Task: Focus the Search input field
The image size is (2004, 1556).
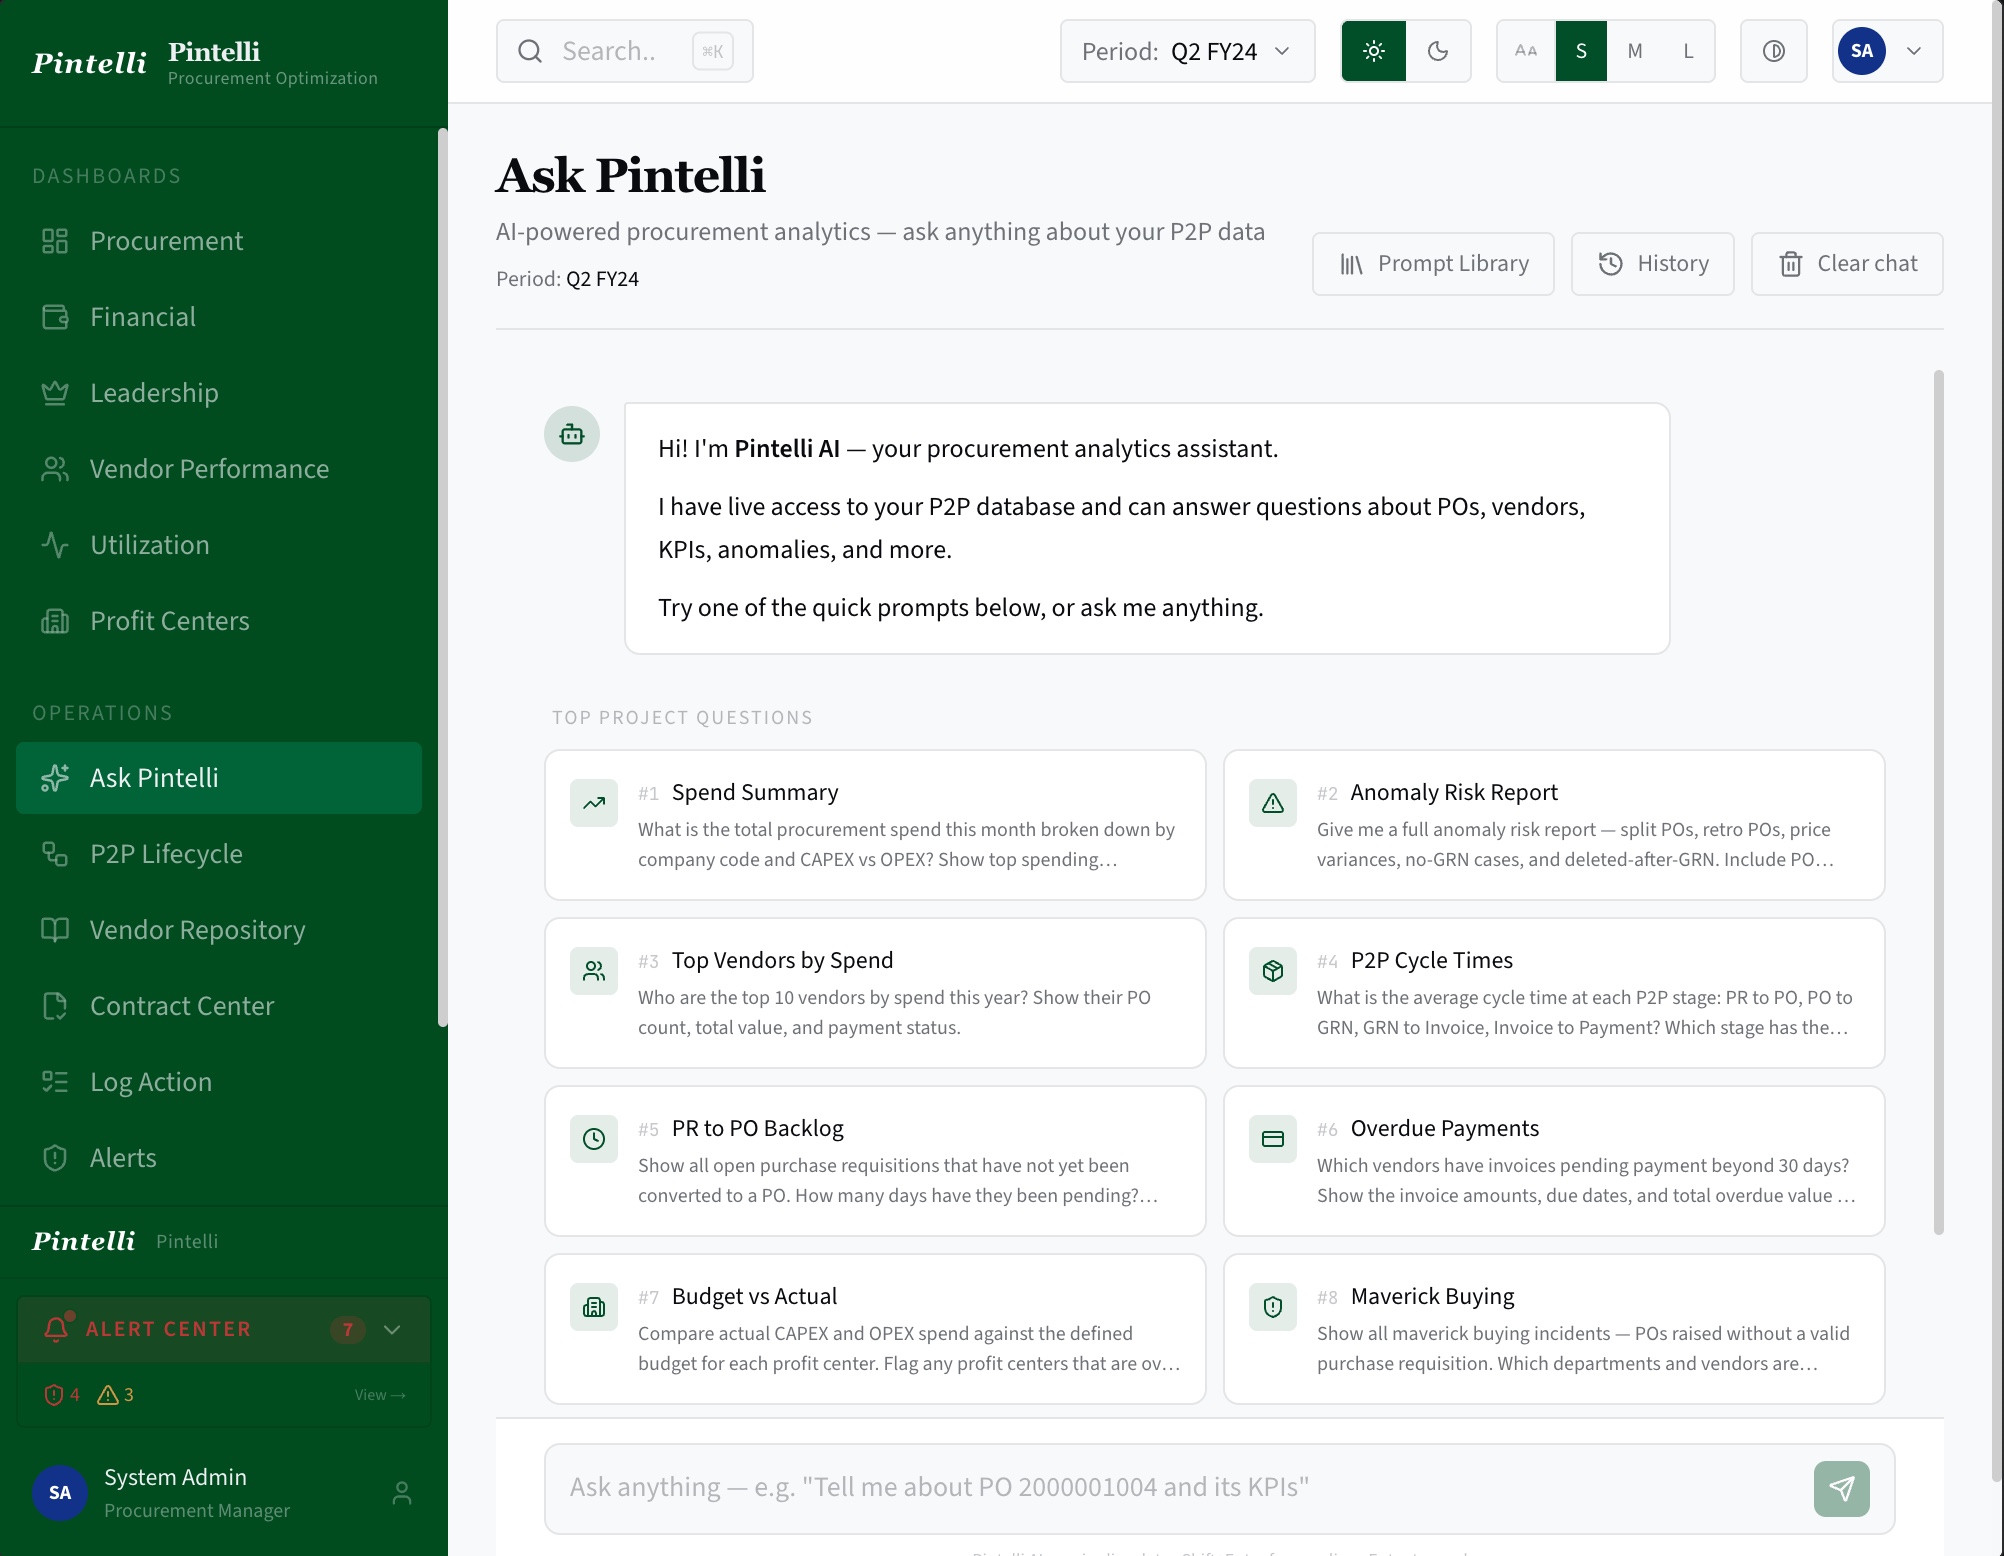Action: click(625, 51)
